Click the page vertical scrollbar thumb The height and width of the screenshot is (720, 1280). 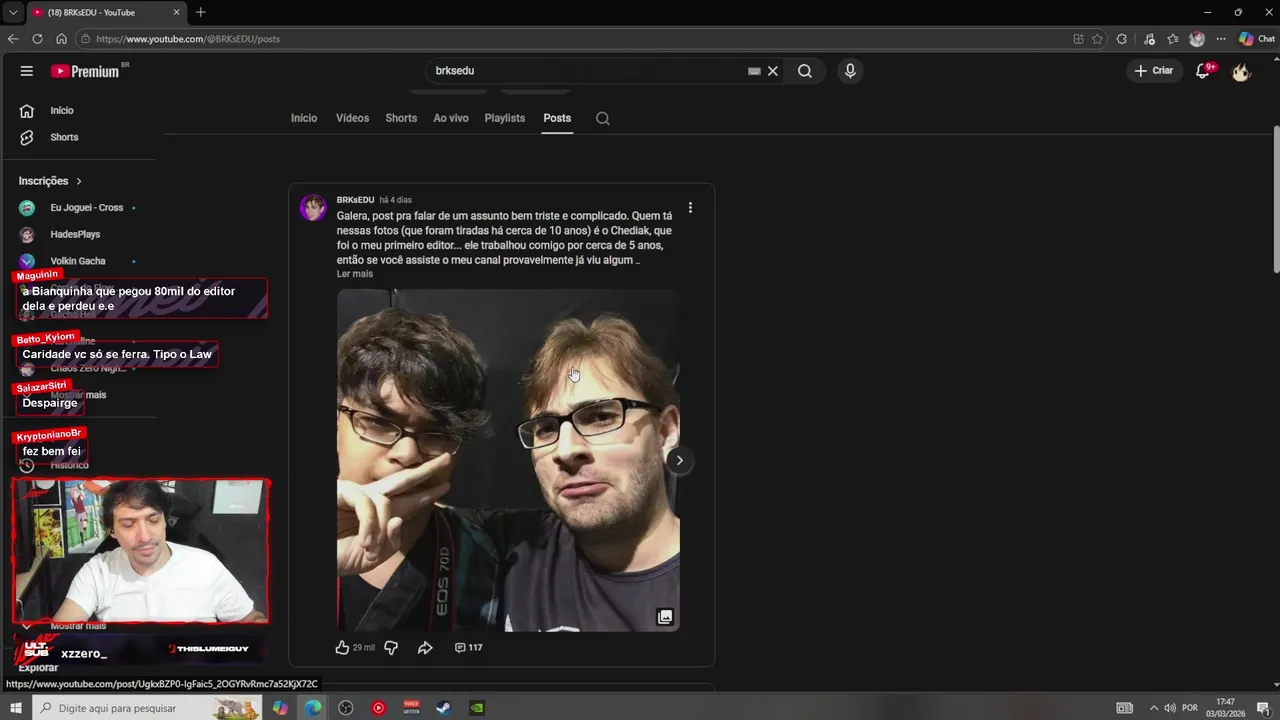[1276, 198]
